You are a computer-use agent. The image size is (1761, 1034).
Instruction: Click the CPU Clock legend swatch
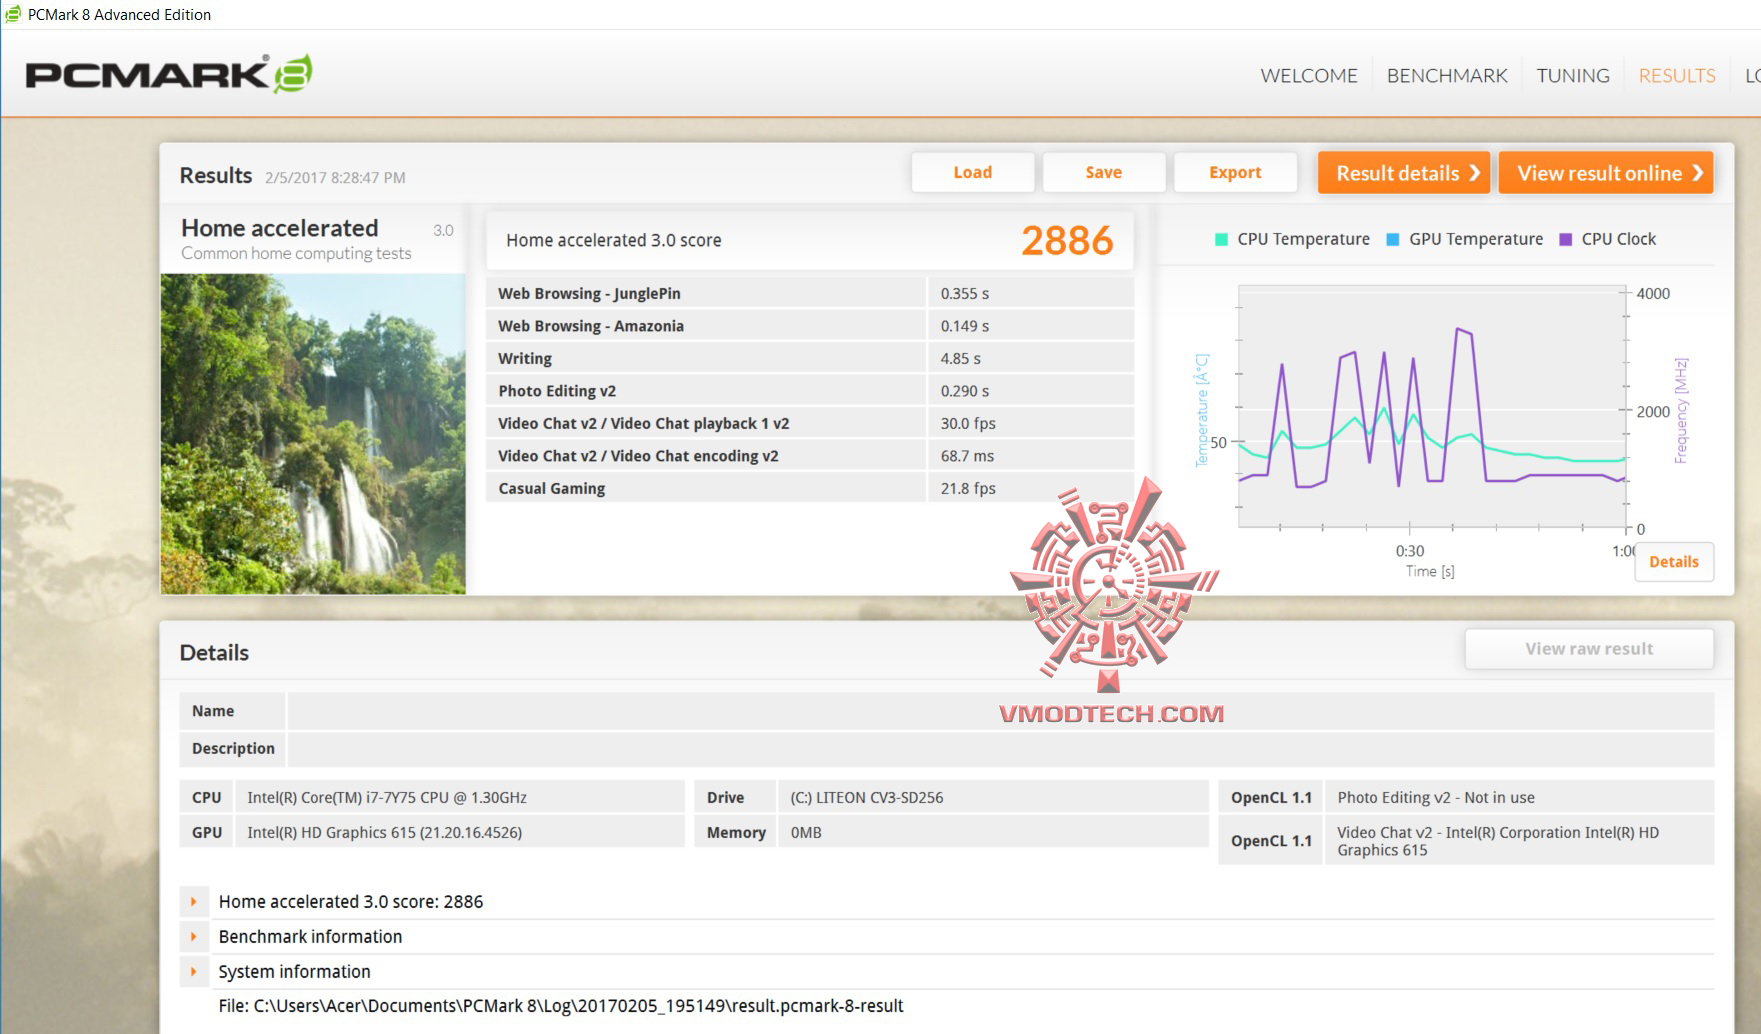(1566, 240)
